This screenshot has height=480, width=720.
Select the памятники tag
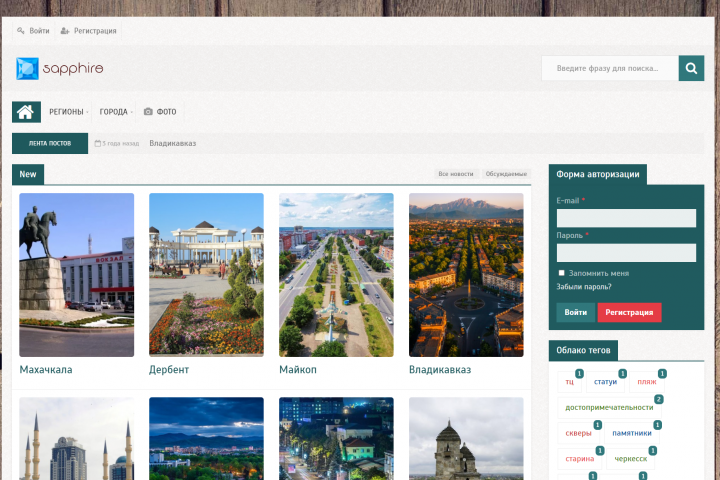632,433
